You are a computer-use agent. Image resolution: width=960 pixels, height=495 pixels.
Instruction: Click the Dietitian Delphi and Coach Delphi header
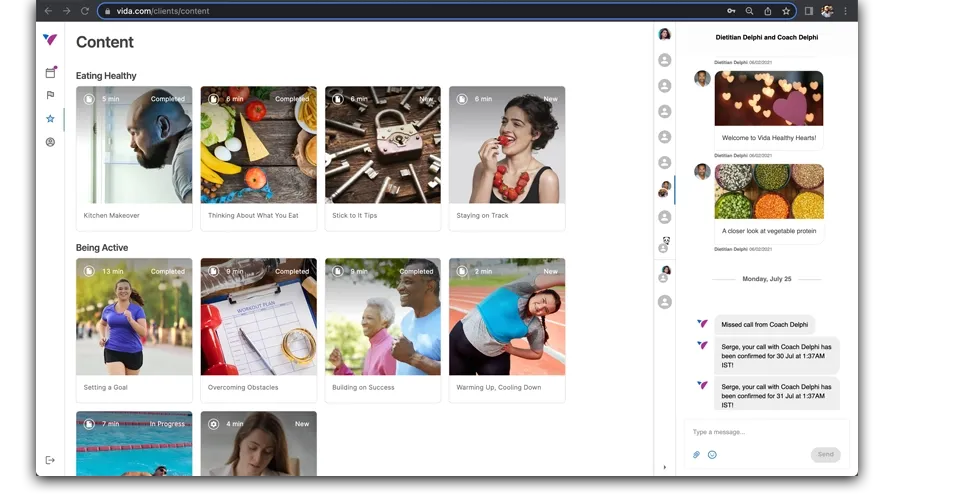point(767,37)
